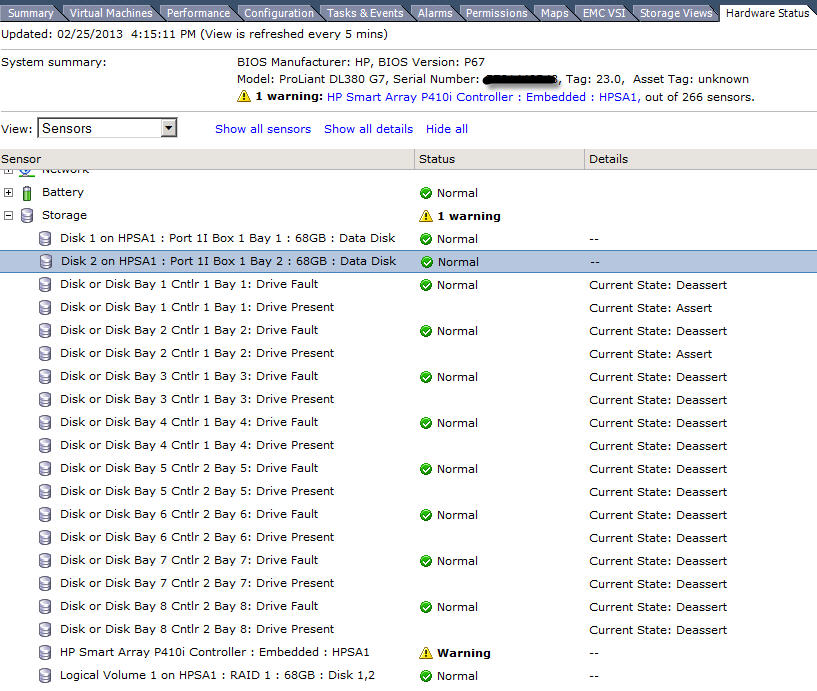Click the disk icon beside Bay 2 Drive Fault
Image resolution: width=817 pixels, height=691 pixels.
pos(45,330)
